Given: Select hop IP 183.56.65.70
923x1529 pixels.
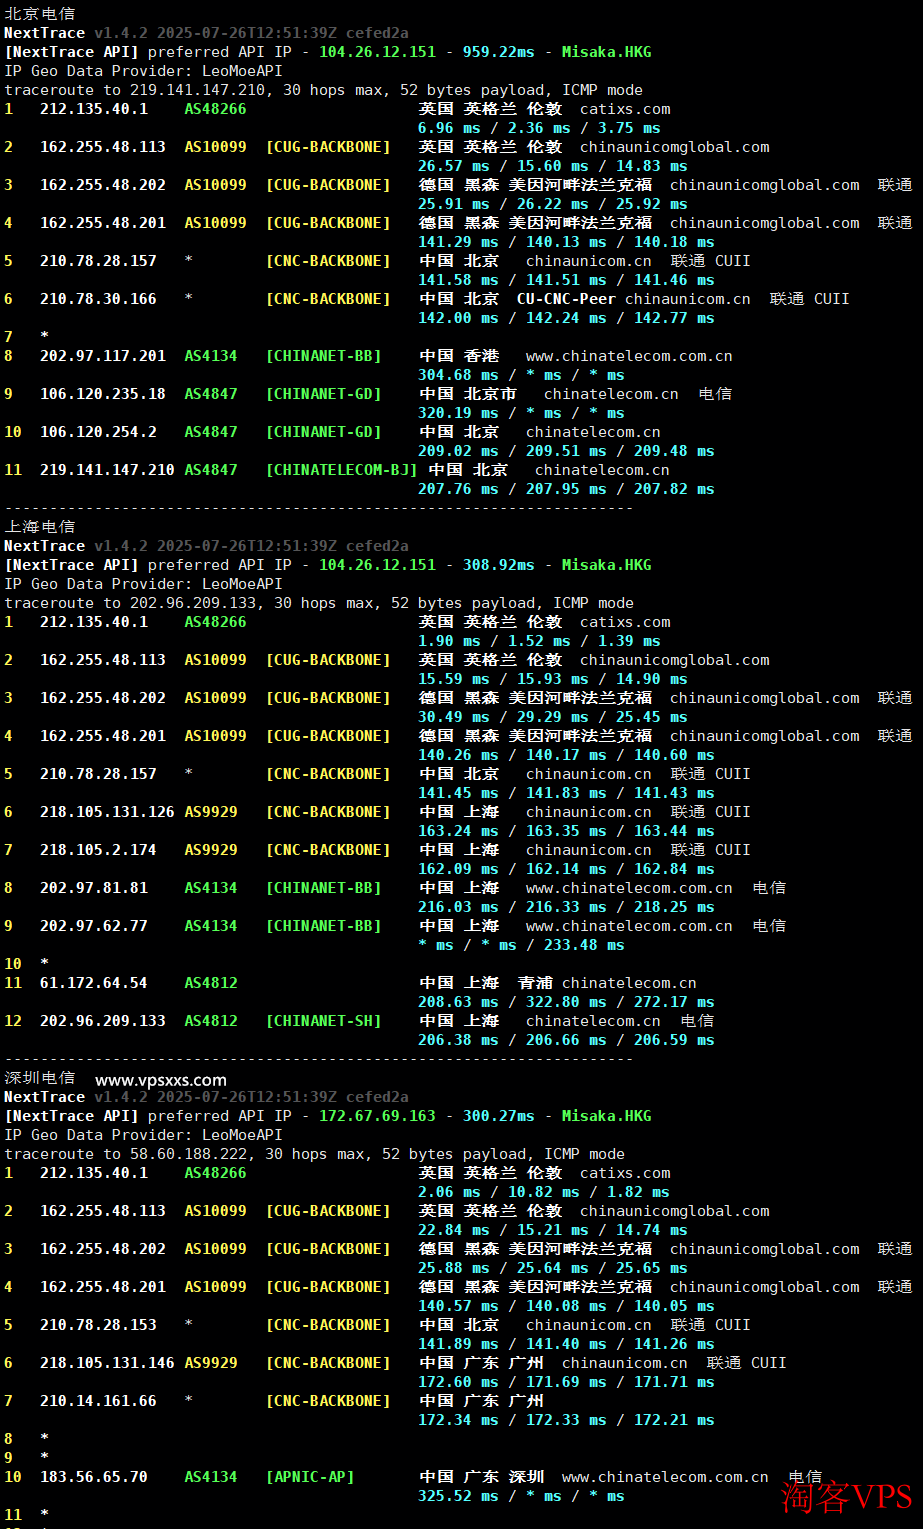Looking at the screenshot, I should click(x=94, y=1477).
